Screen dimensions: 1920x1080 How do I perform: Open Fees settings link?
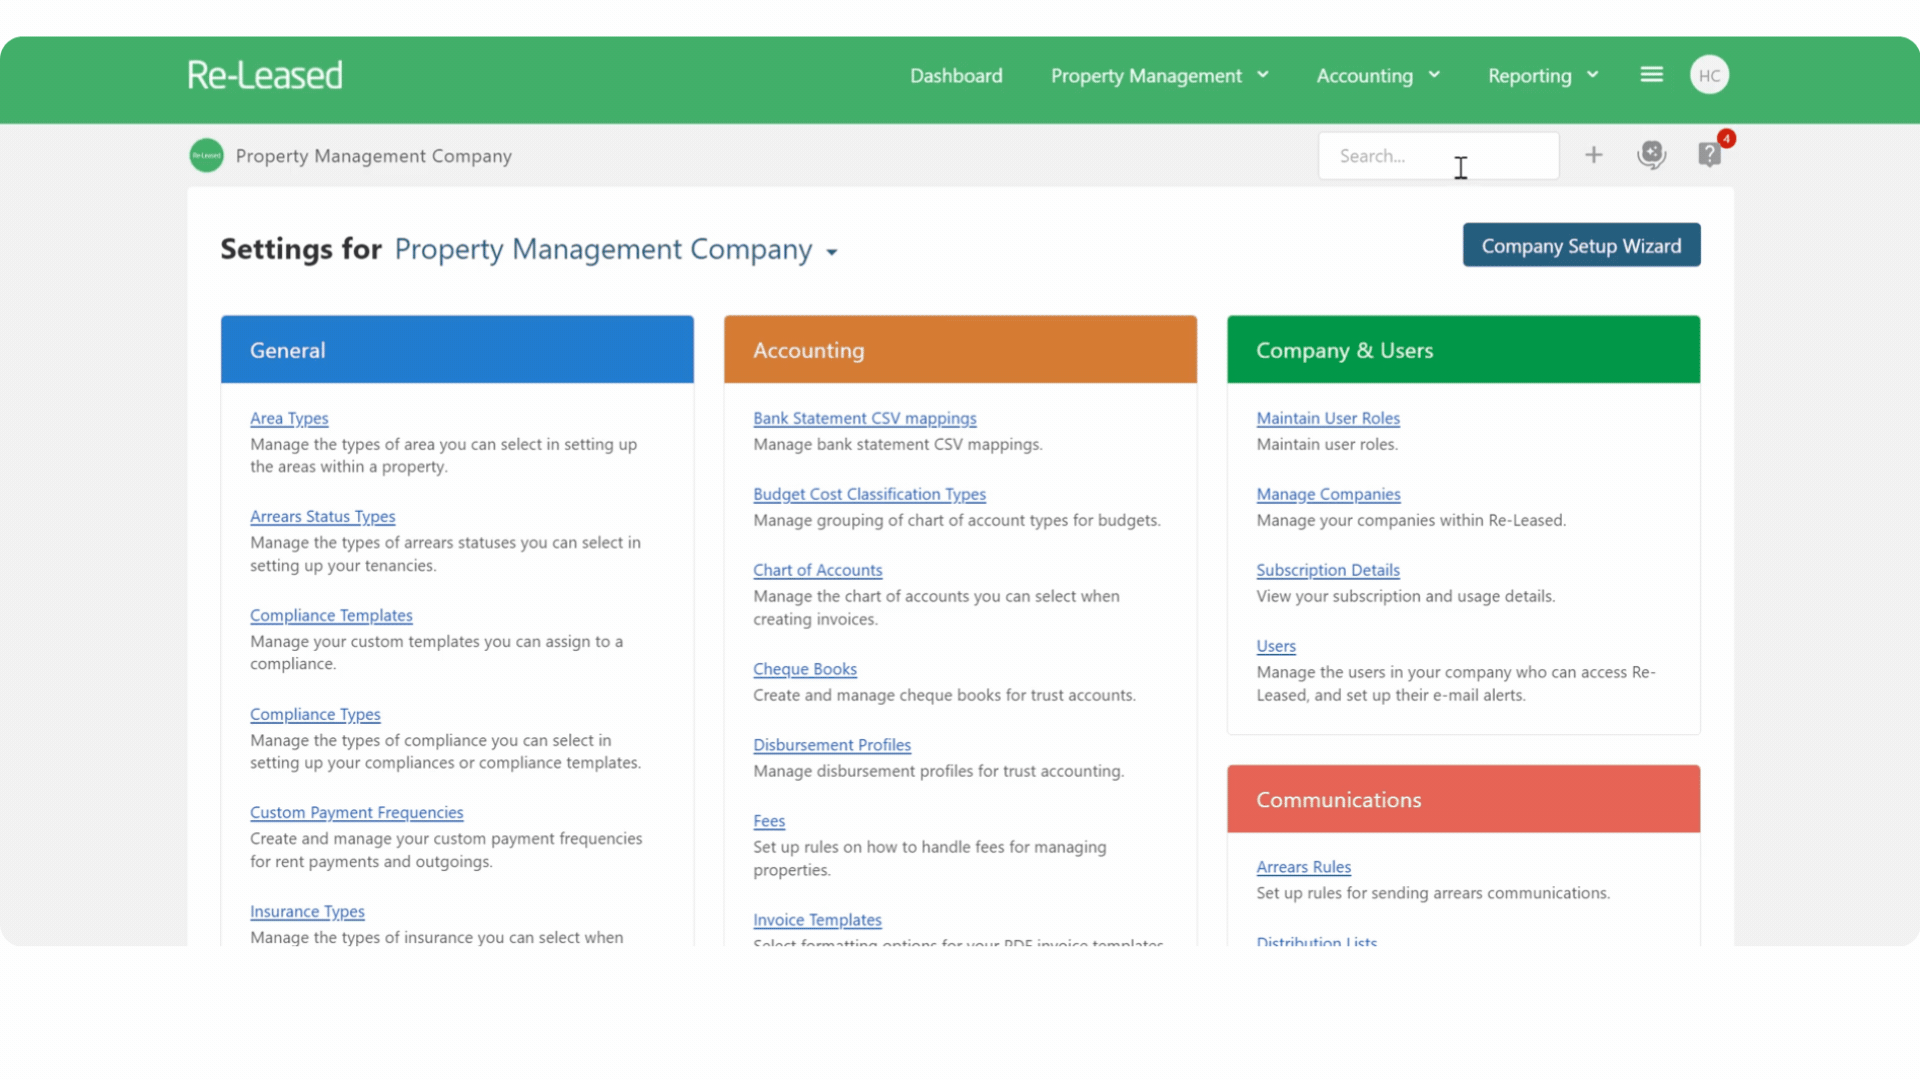769,821
